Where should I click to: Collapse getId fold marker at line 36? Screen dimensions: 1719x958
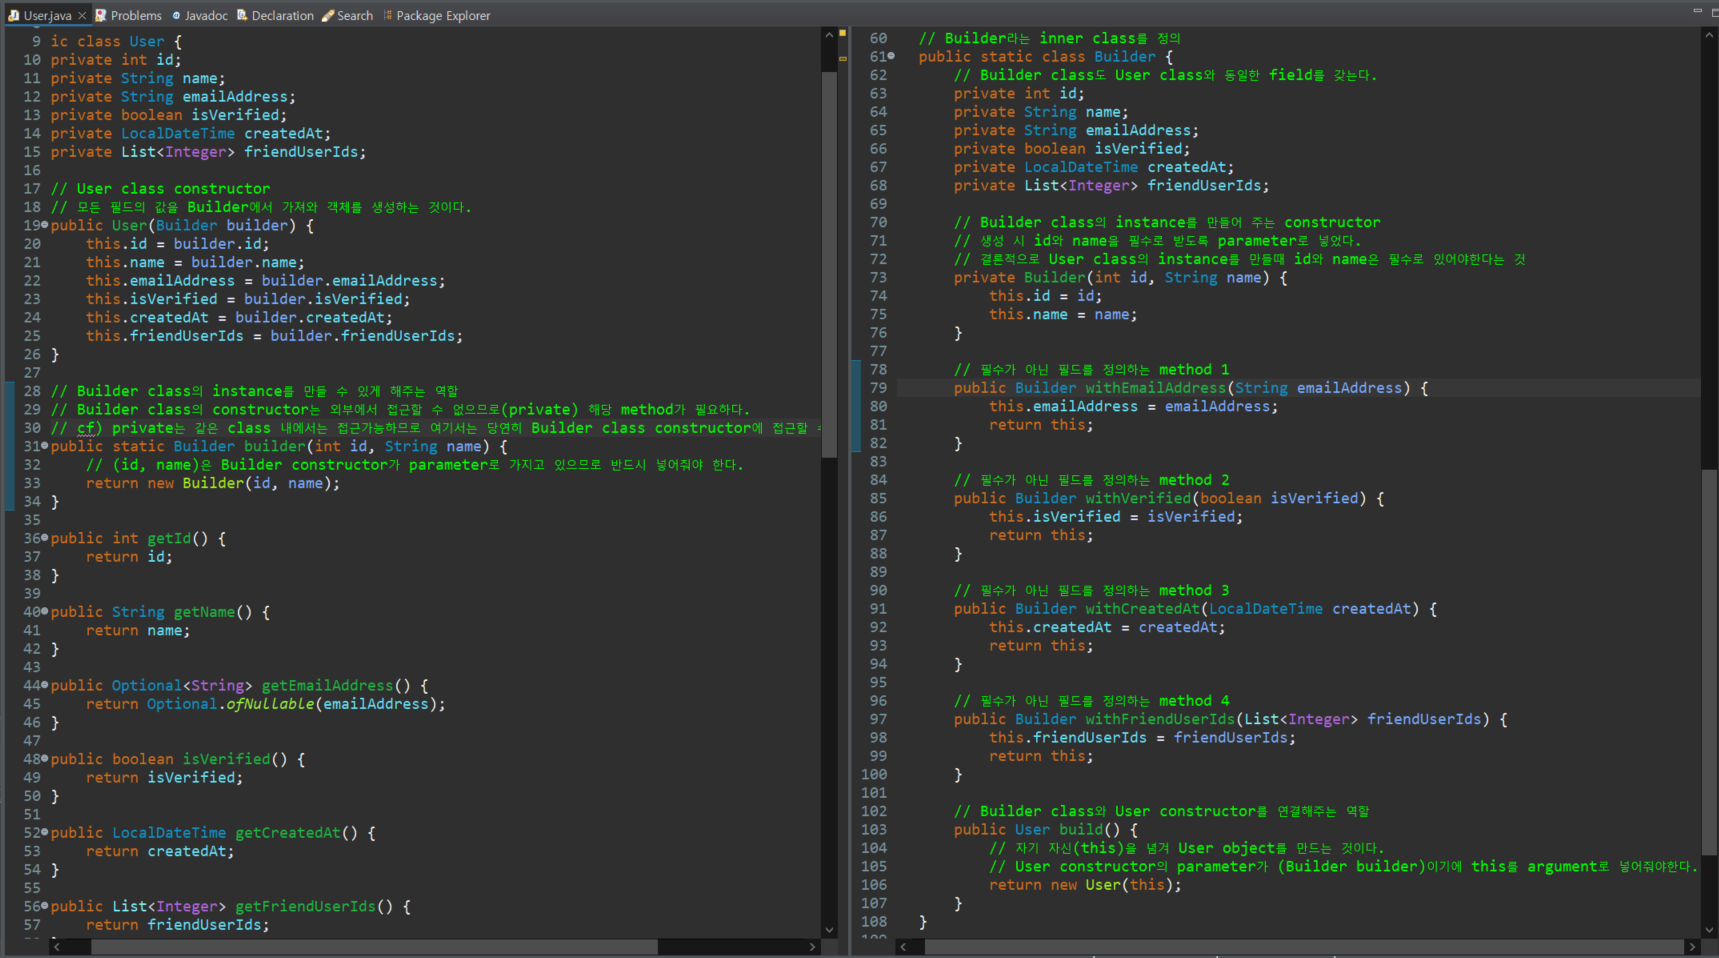(45, 538)
